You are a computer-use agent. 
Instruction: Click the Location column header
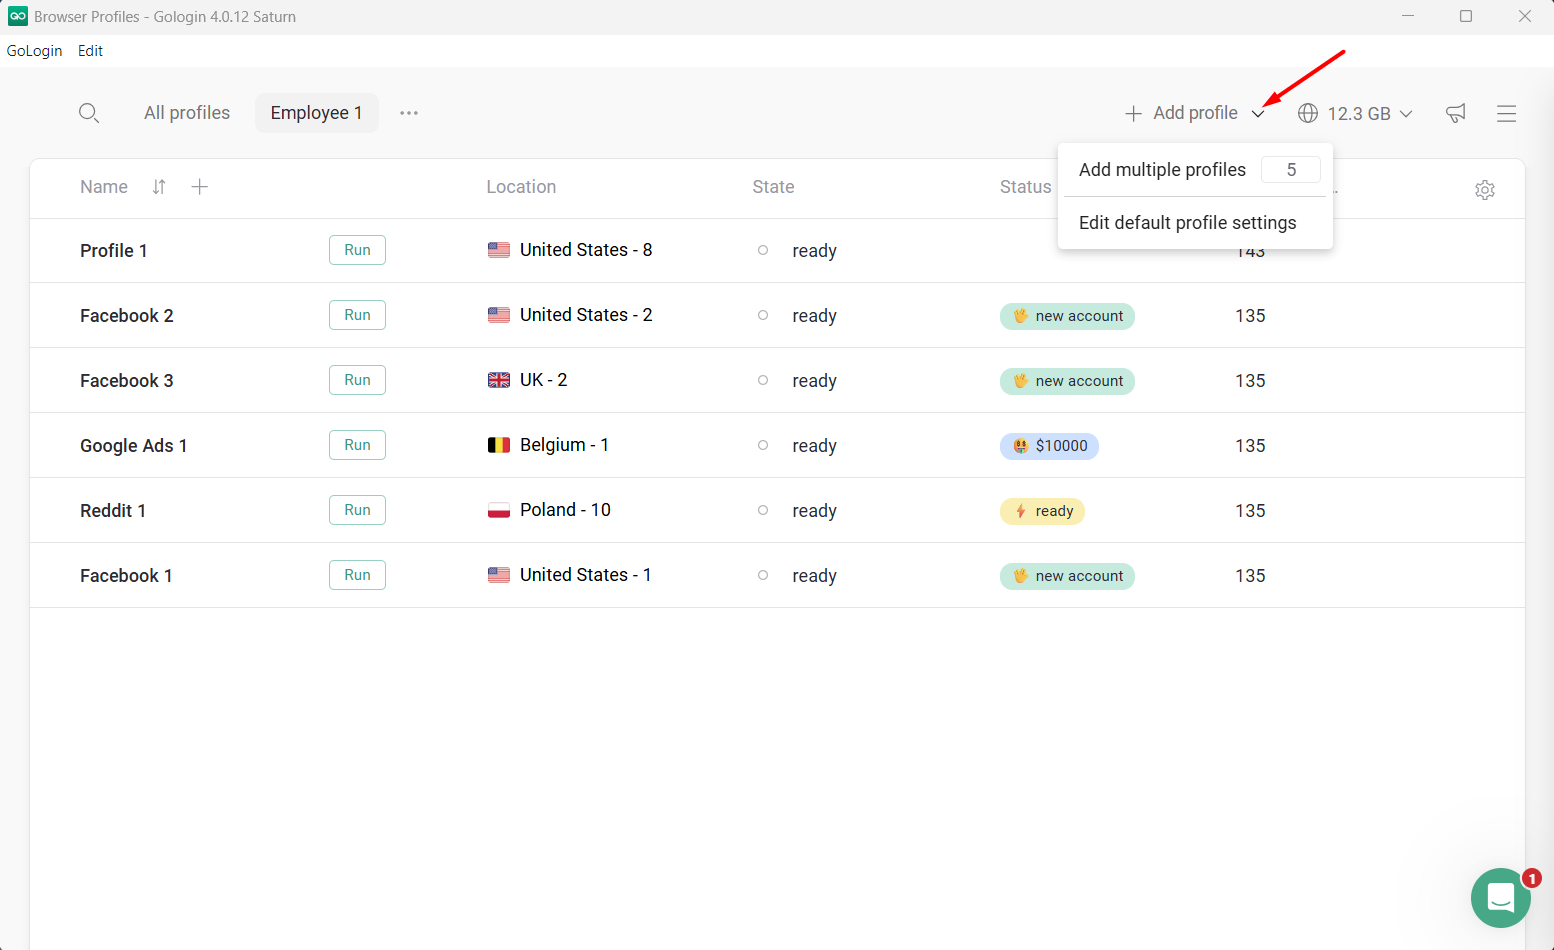click(521, 187)
